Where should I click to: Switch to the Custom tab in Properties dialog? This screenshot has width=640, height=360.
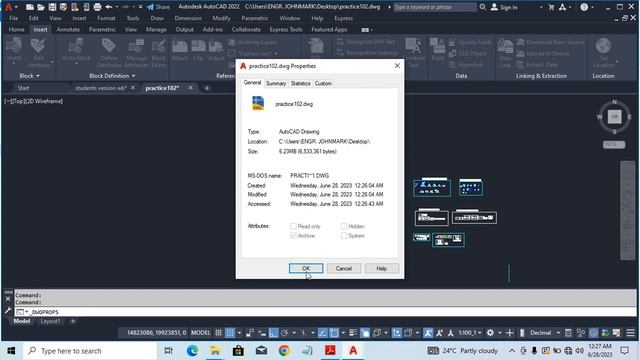pos(323,83)
